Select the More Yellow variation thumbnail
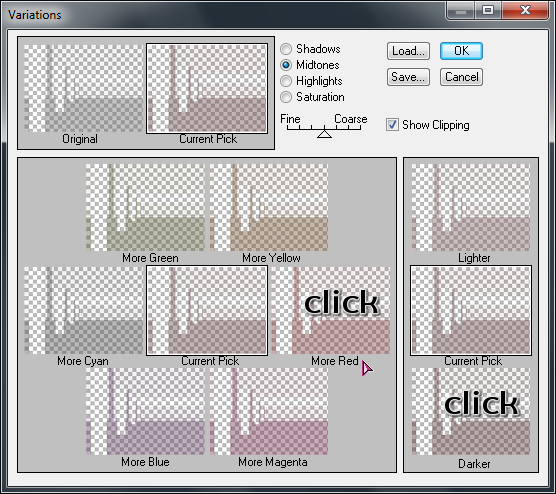Screen dimensions: 556x494 point(269,207)
